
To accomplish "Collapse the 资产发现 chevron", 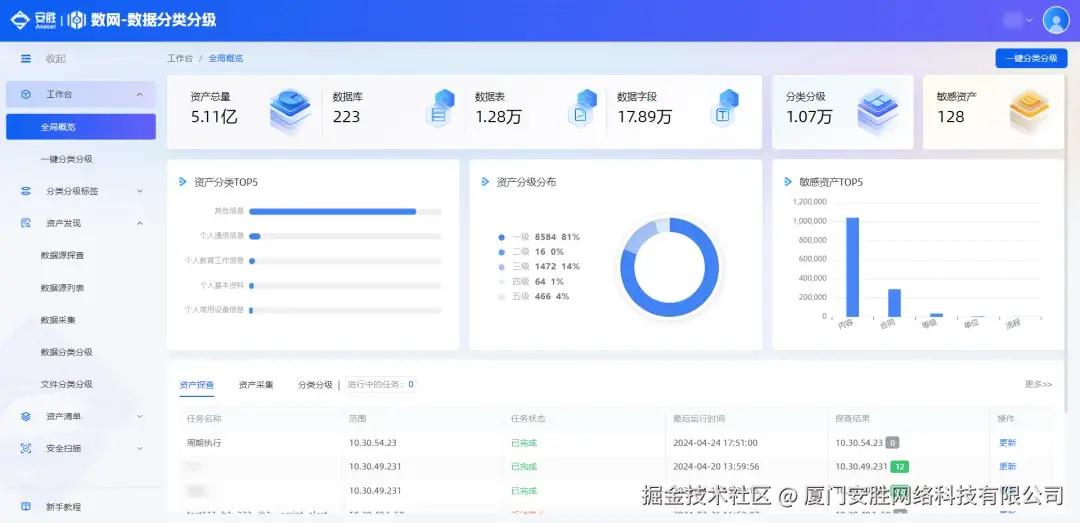I will [x=140, y=223].
